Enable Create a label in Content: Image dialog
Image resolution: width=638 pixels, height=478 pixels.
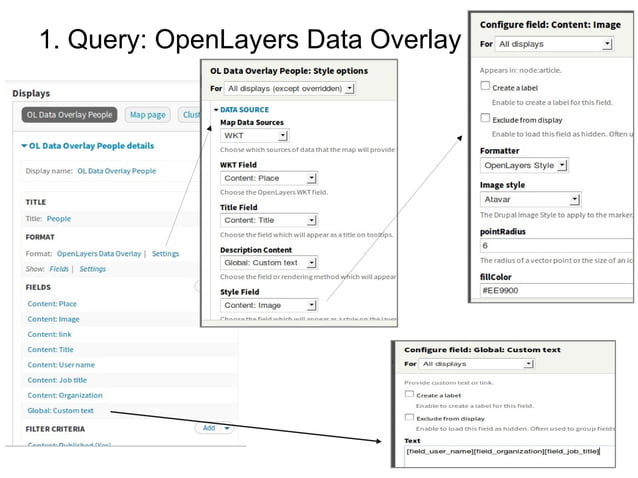[485, 86]
